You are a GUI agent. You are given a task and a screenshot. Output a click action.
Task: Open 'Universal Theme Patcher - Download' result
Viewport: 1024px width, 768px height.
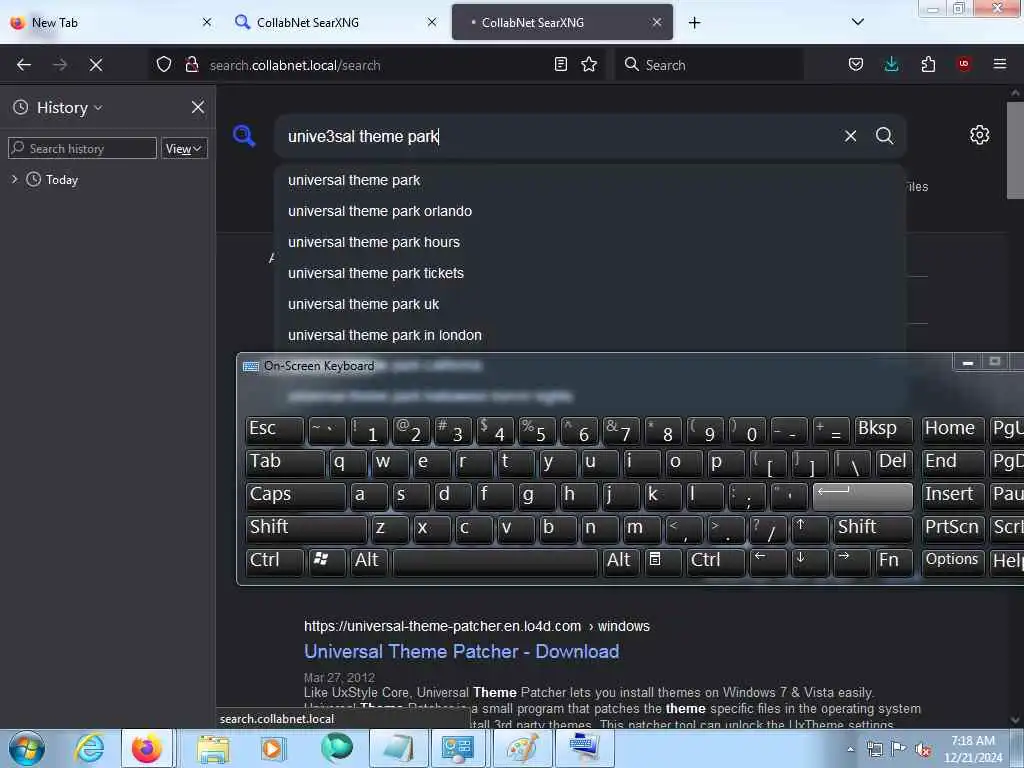461,651
